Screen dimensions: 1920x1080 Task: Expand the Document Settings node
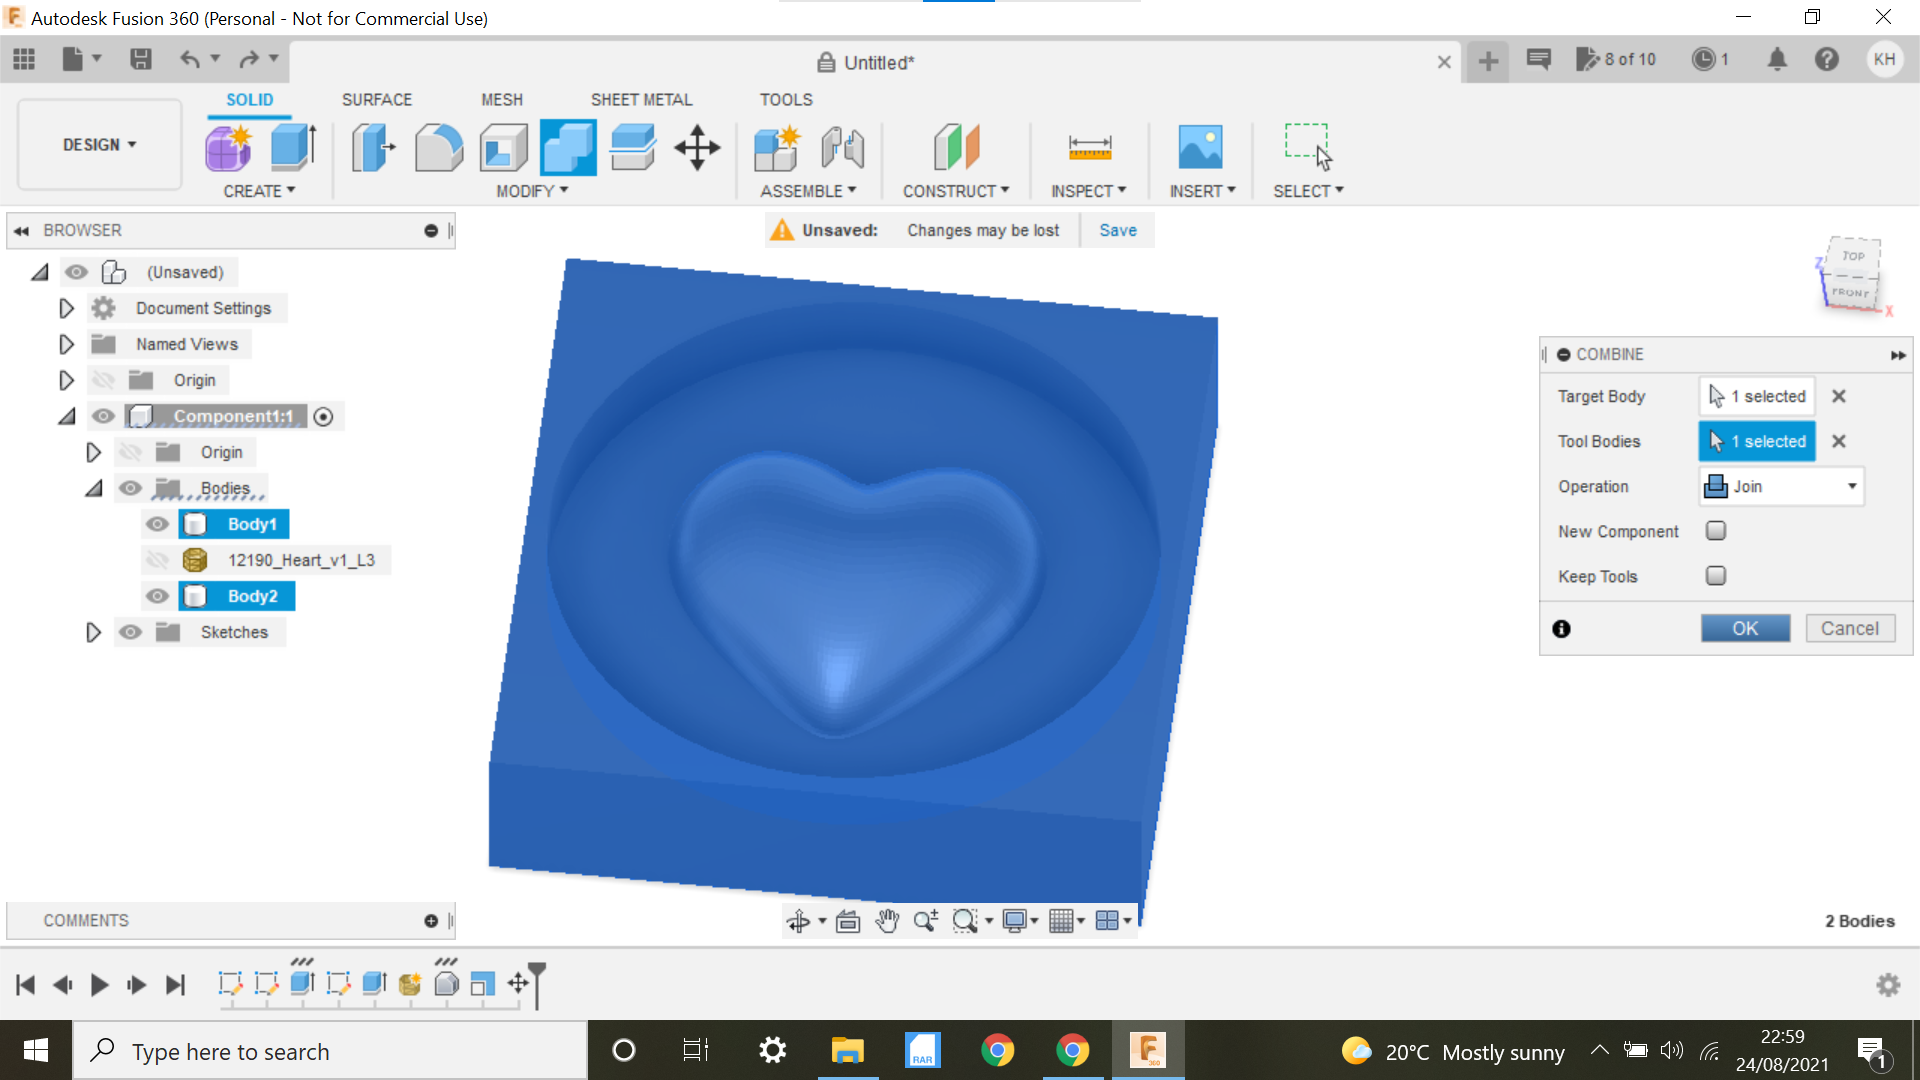pyautogui.click(x=66, y=308)
